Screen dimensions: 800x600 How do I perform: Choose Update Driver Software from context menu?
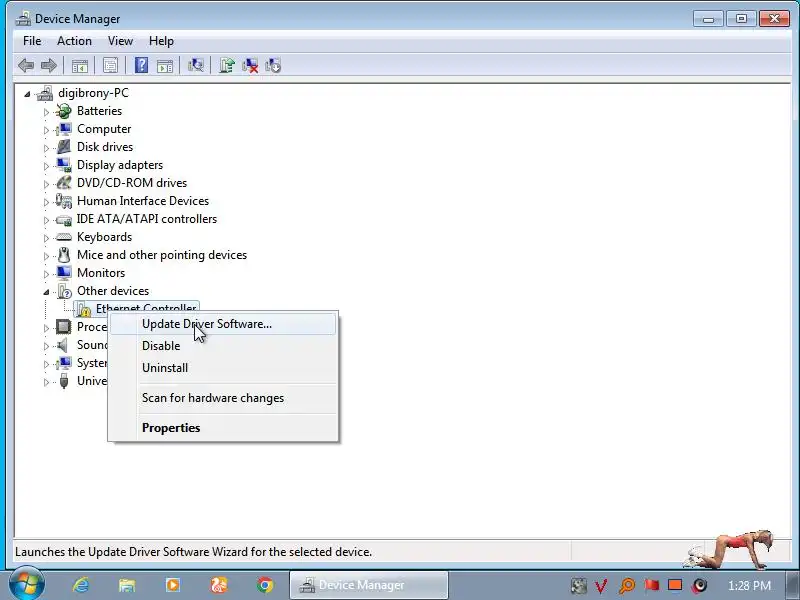click(x=223, y=324)
